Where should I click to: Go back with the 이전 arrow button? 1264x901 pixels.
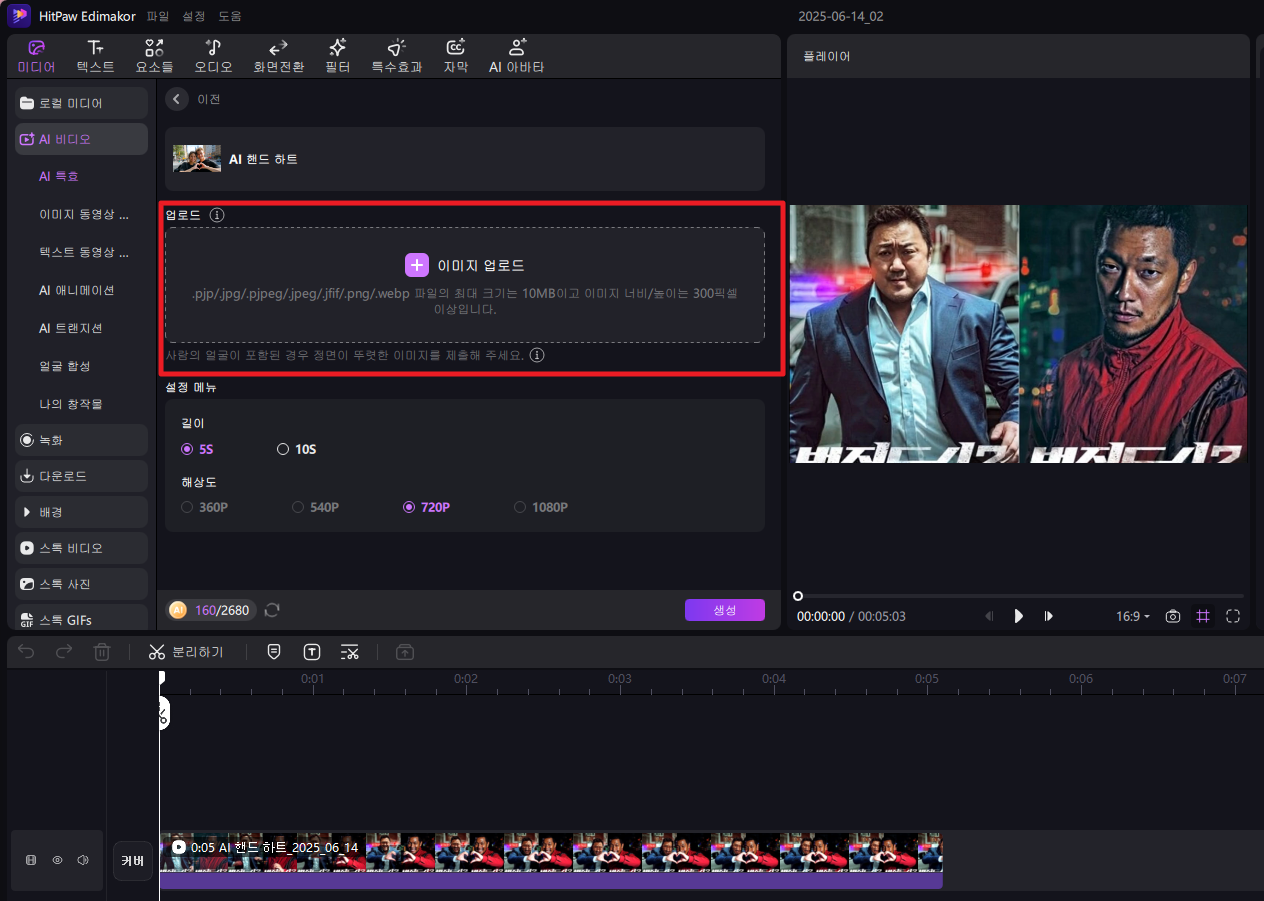(177, 99)
